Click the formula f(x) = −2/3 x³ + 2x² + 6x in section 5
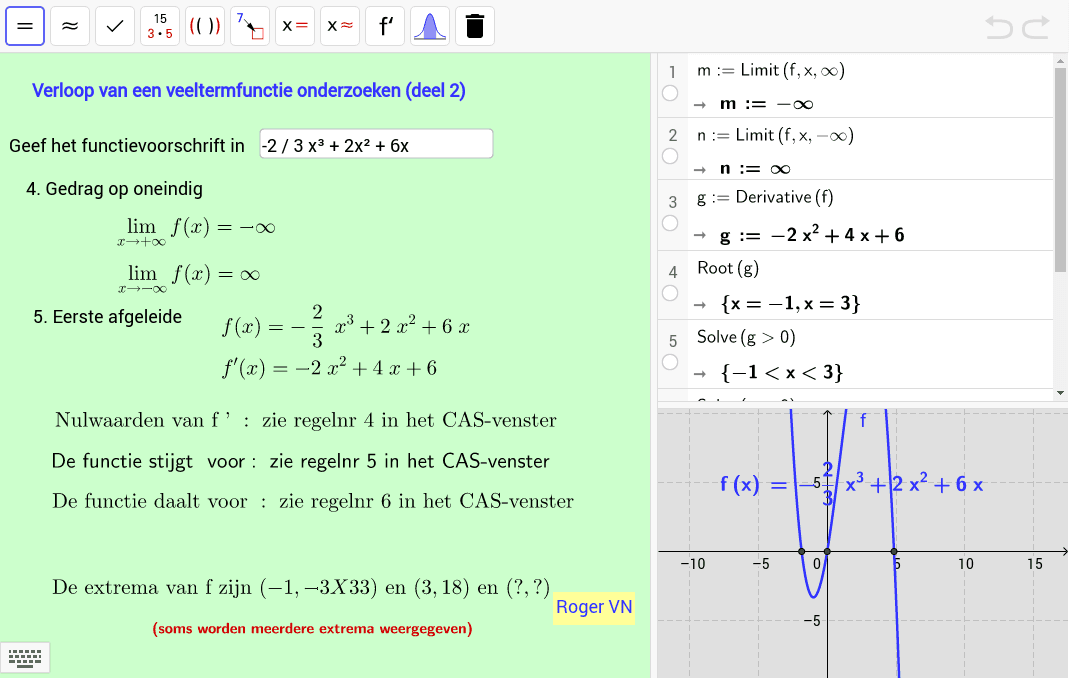 coord(345,326)
